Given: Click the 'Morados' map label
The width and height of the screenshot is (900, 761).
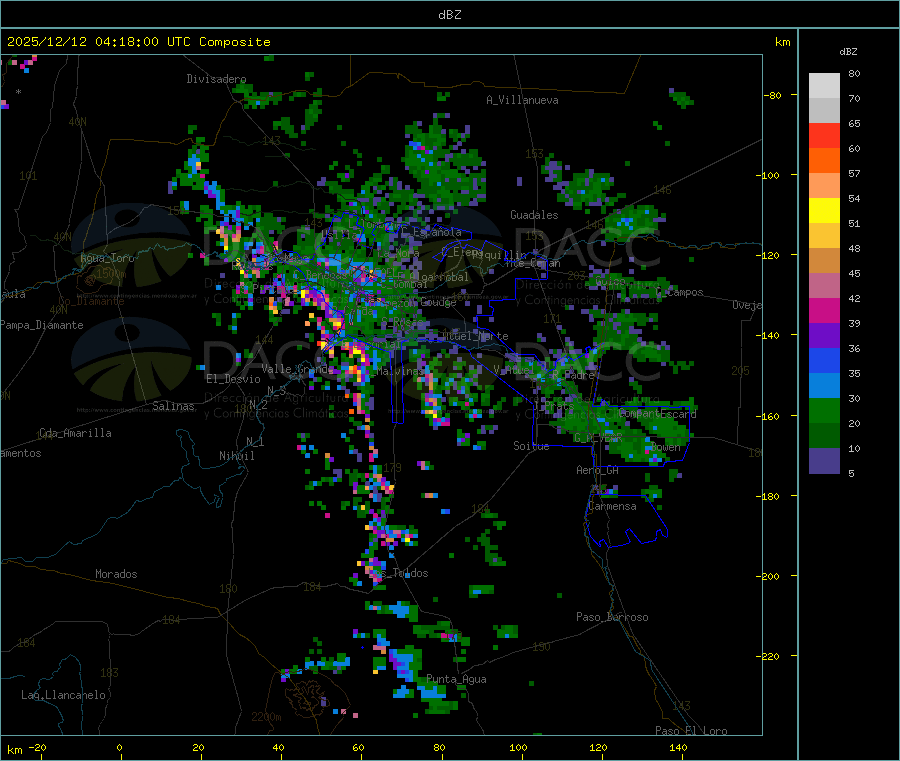Looking at the screenshot, I should click(117, 574).
